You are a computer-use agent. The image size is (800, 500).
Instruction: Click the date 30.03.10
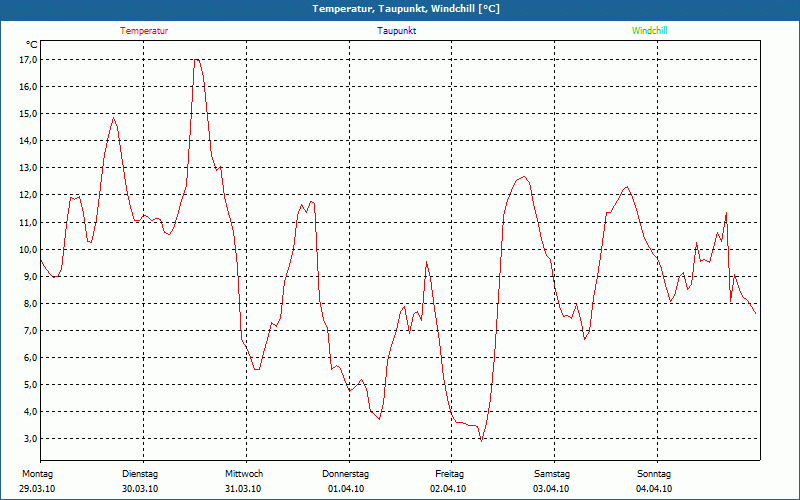[140, 489]
